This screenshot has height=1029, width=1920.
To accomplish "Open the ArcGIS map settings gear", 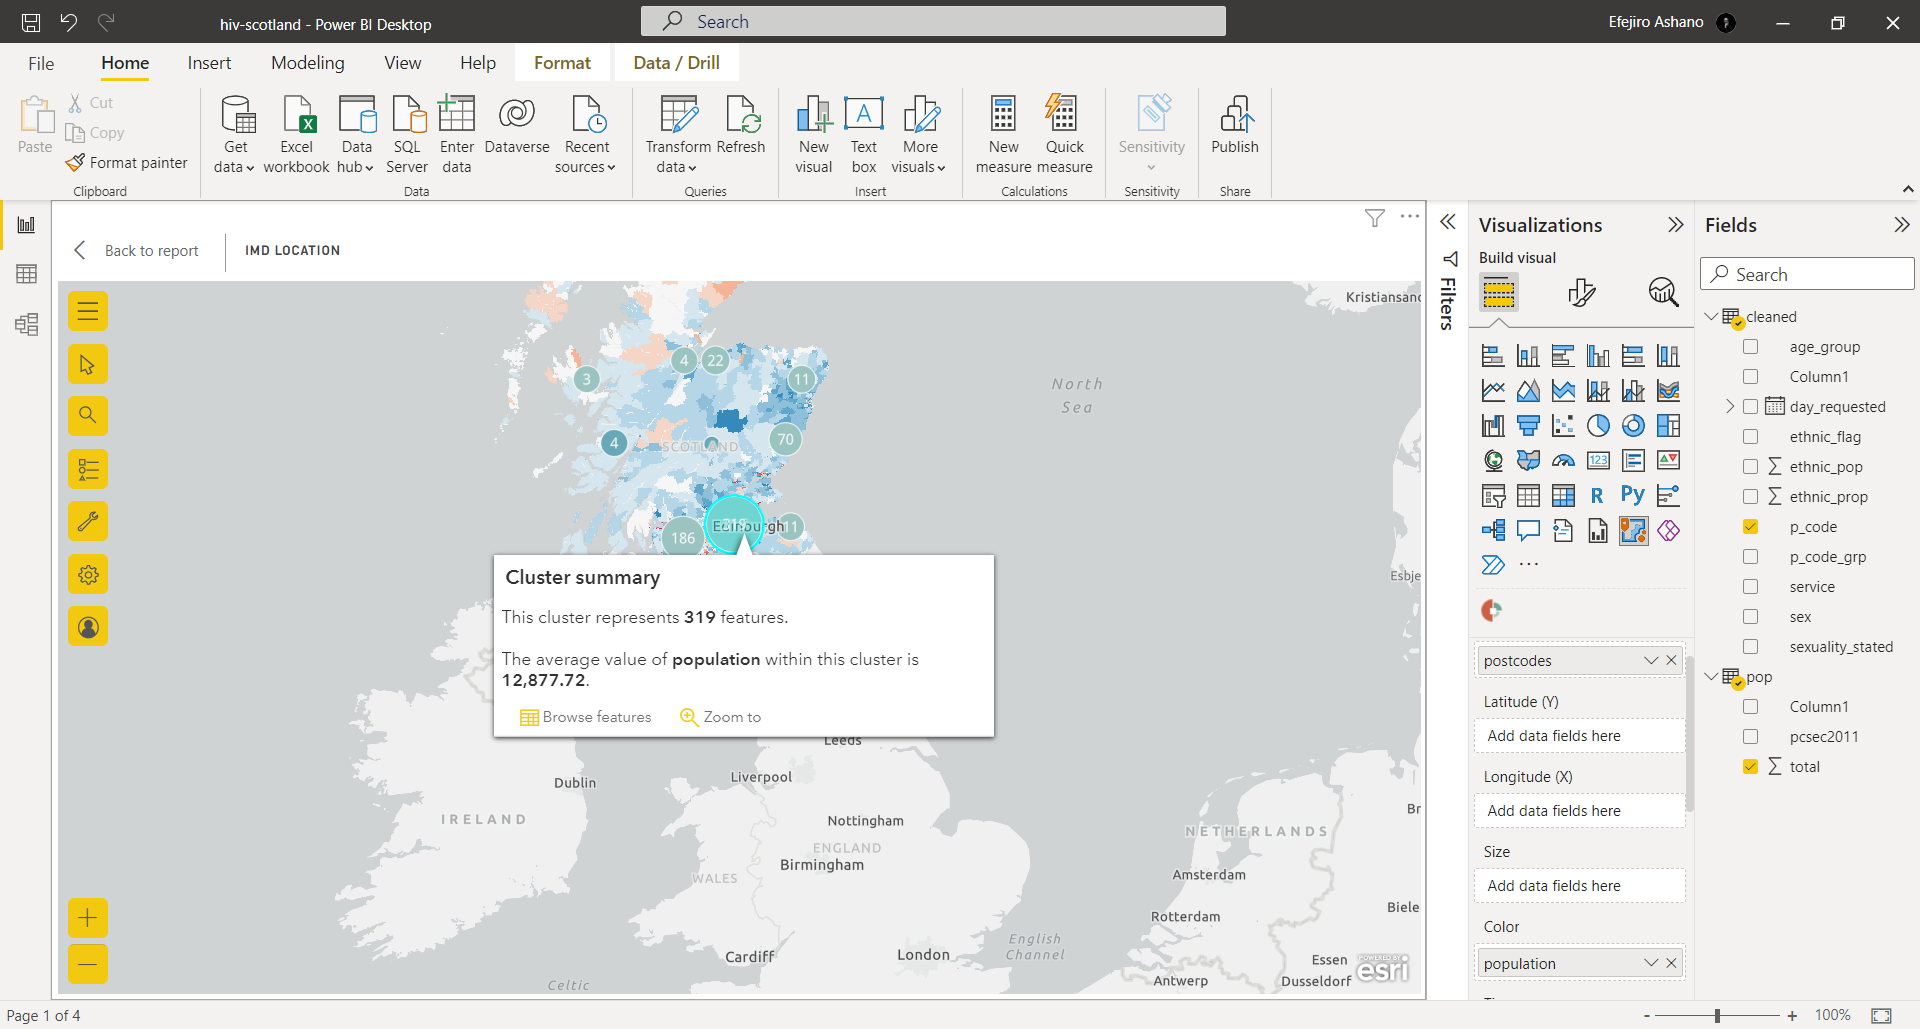I will (x=88, y=574).
